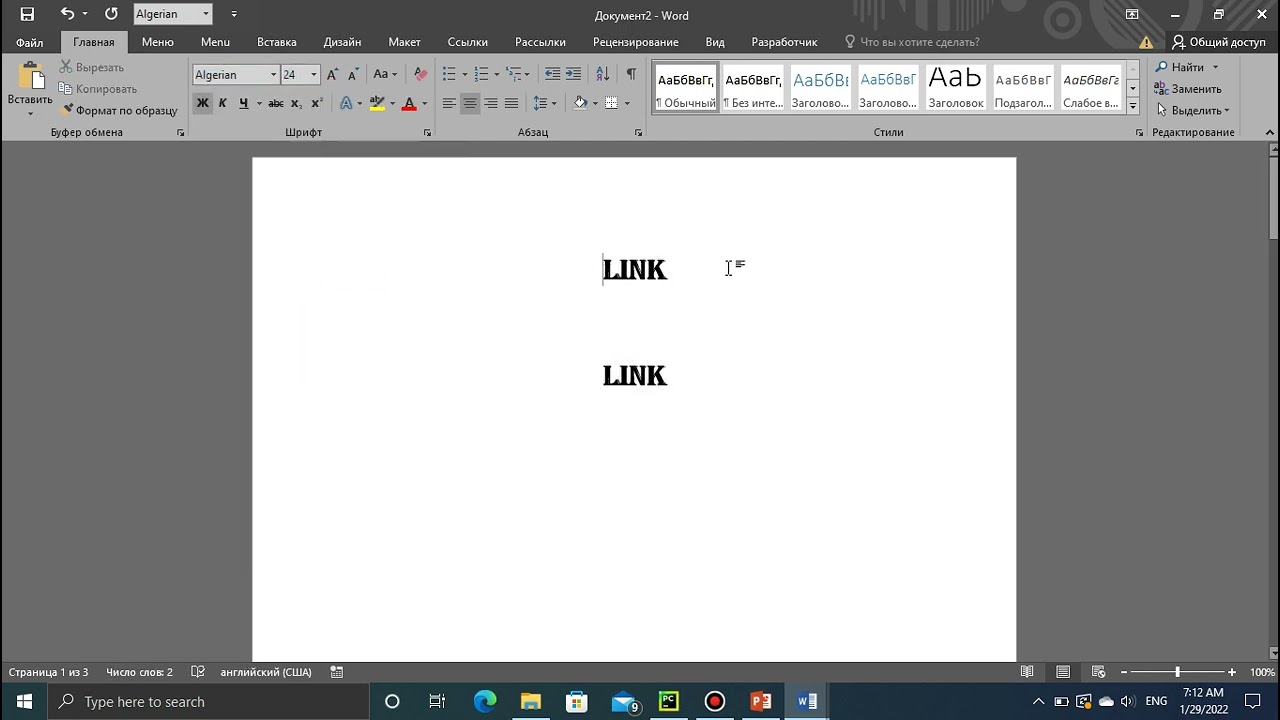Click the Tell me search field

[912, 42]
